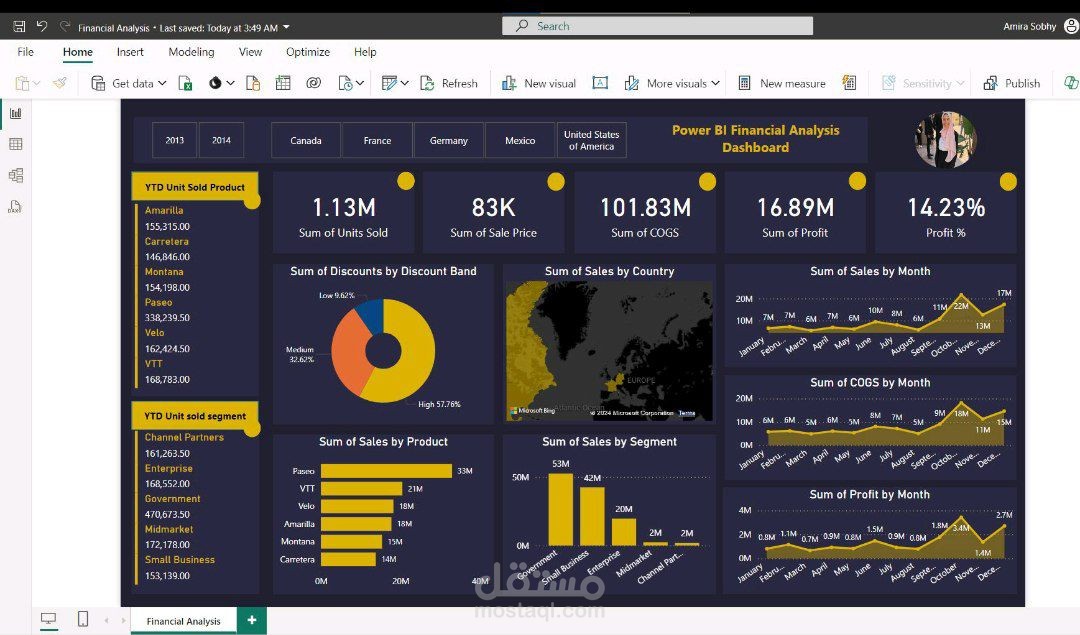Image resolution: width=1080 pixels, height=635 pixels.
Task: Select the mobile layout icon
Action: click(83, 619)
